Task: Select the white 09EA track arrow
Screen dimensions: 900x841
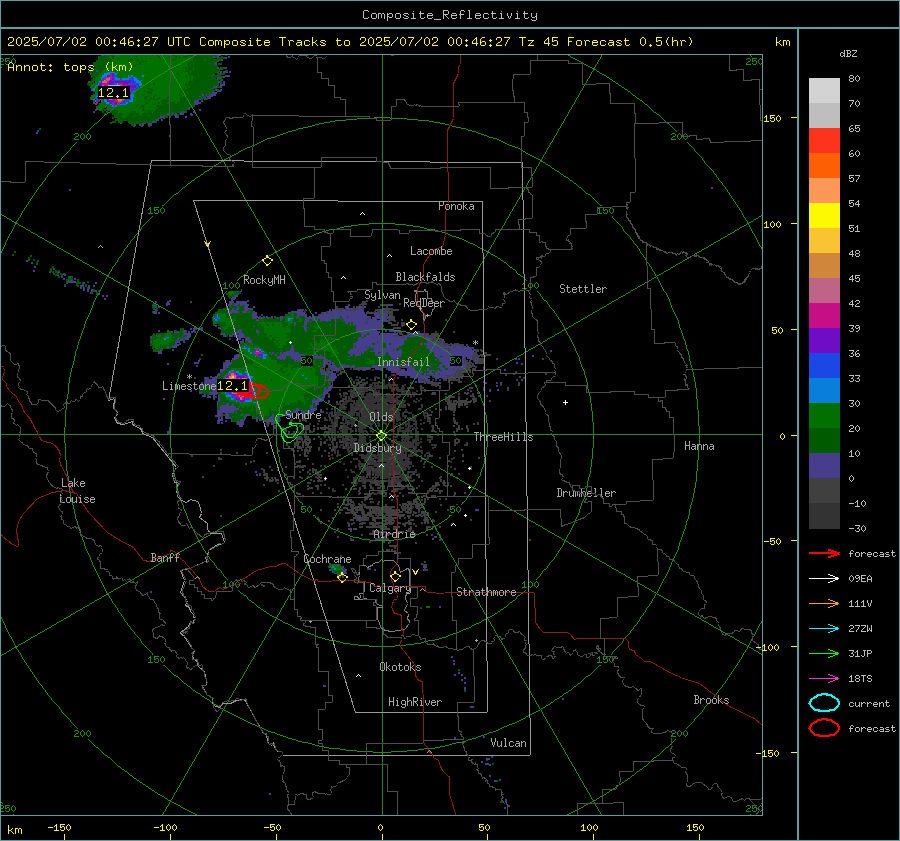Action: (824, 579)
